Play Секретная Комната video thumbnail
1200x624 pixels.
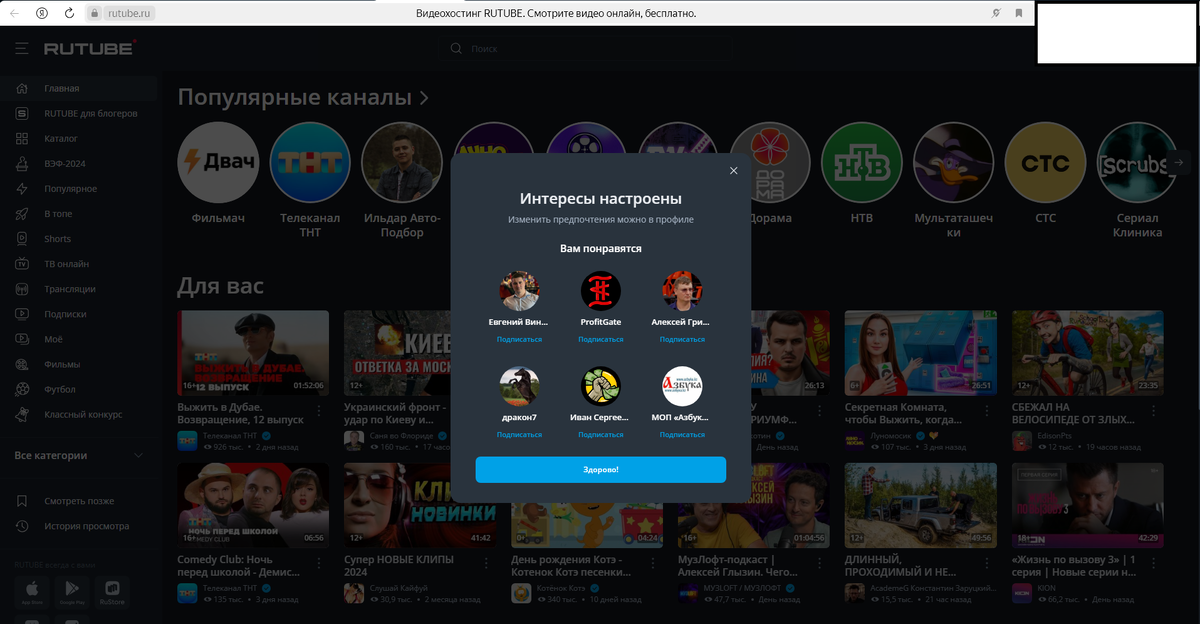pos(920,352)
